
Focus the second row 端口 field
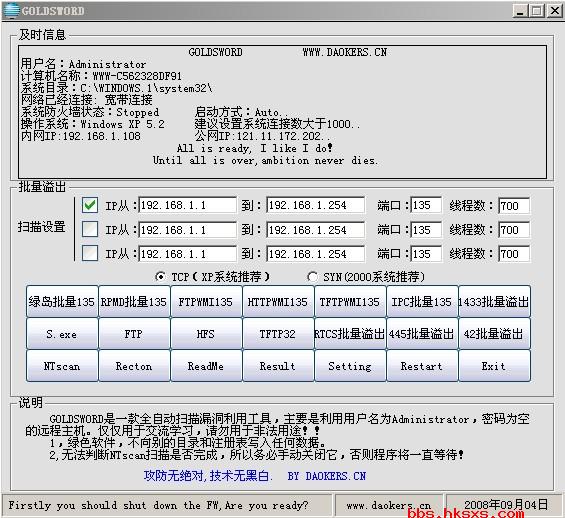coord(426,230)
